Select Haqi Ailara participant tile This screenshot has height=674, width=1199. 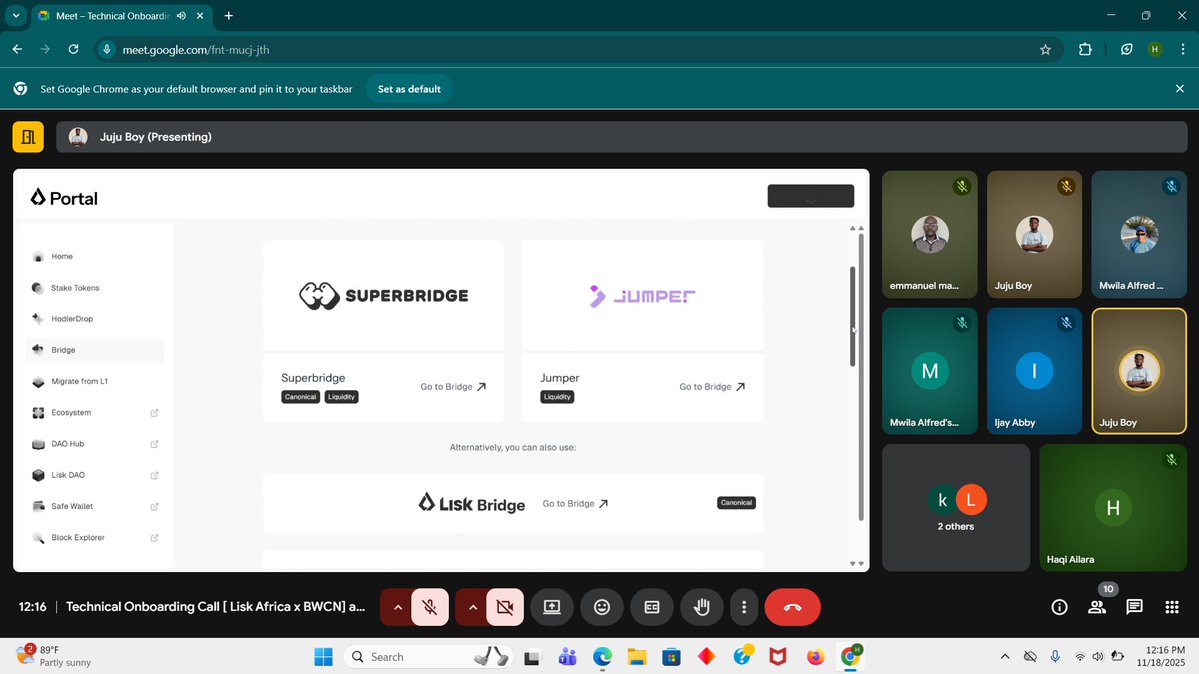(x=1113, y=507)
